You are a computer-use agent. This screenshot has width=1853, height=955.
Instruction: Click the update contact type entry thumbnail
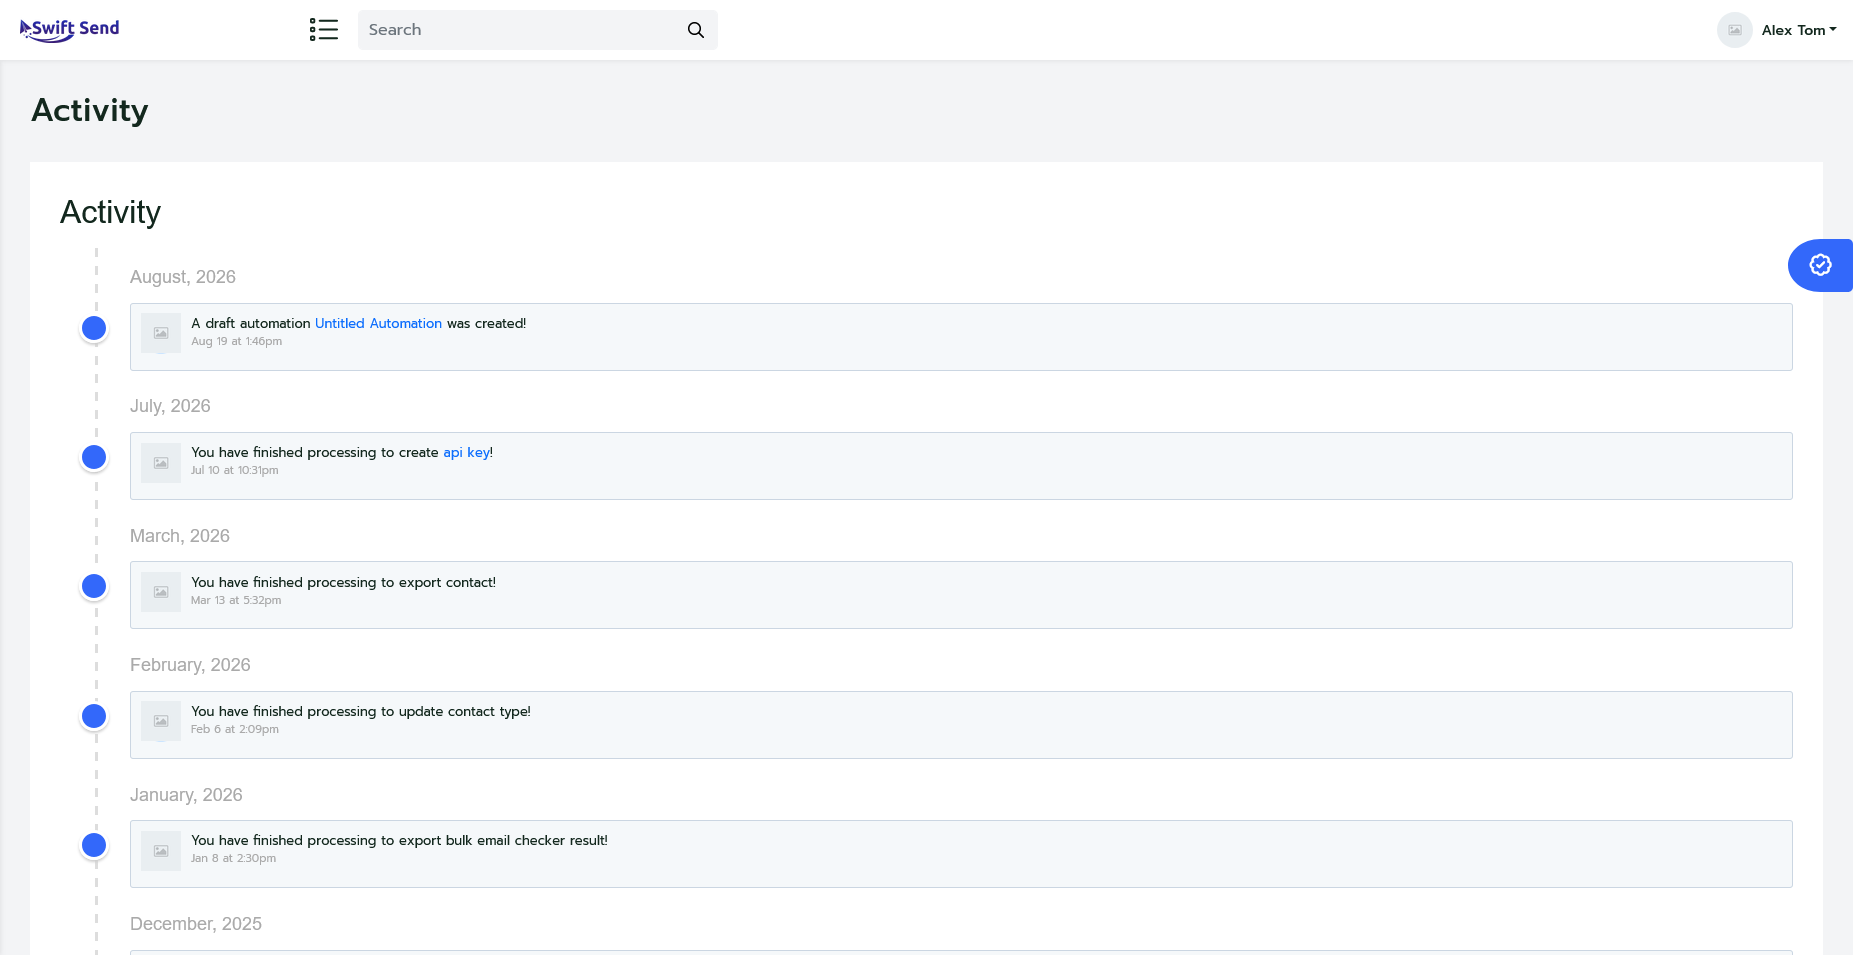pos(161,721)
